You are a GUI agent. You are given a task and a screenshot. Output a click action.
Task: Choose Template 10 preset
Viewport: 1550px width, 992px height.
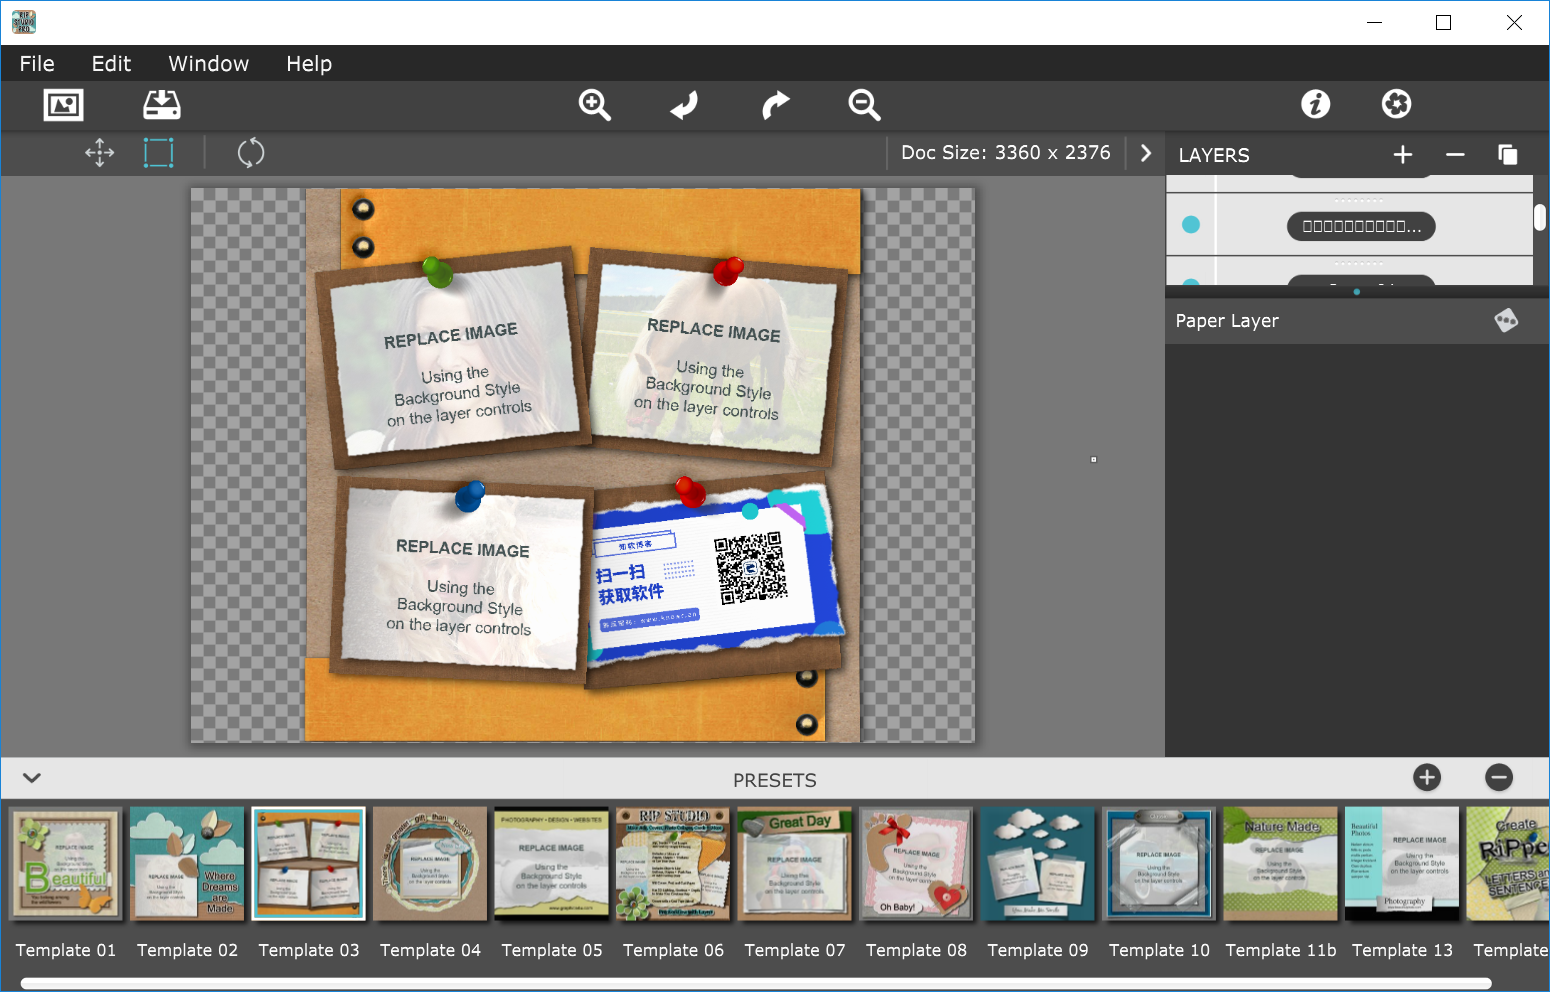[1159, 864]
